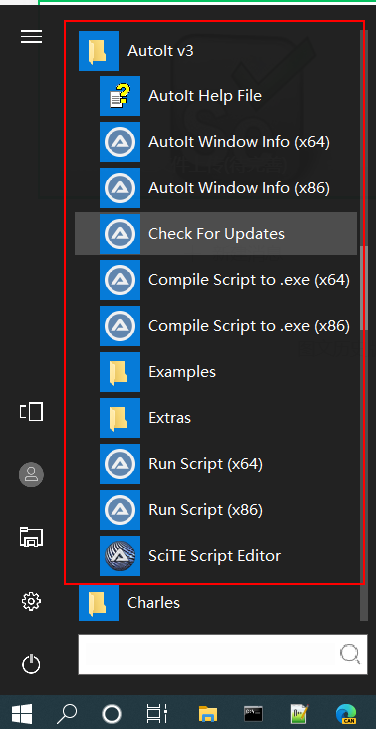Expand the Charles folder group

click(x=216, y=603)
